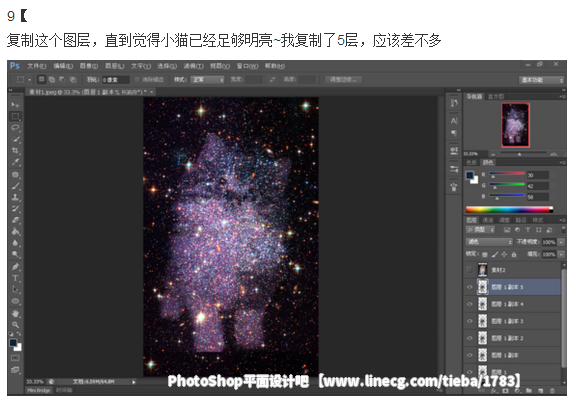Select the Zoom tool
576x400 pixels.
click(x=15, y=325)
